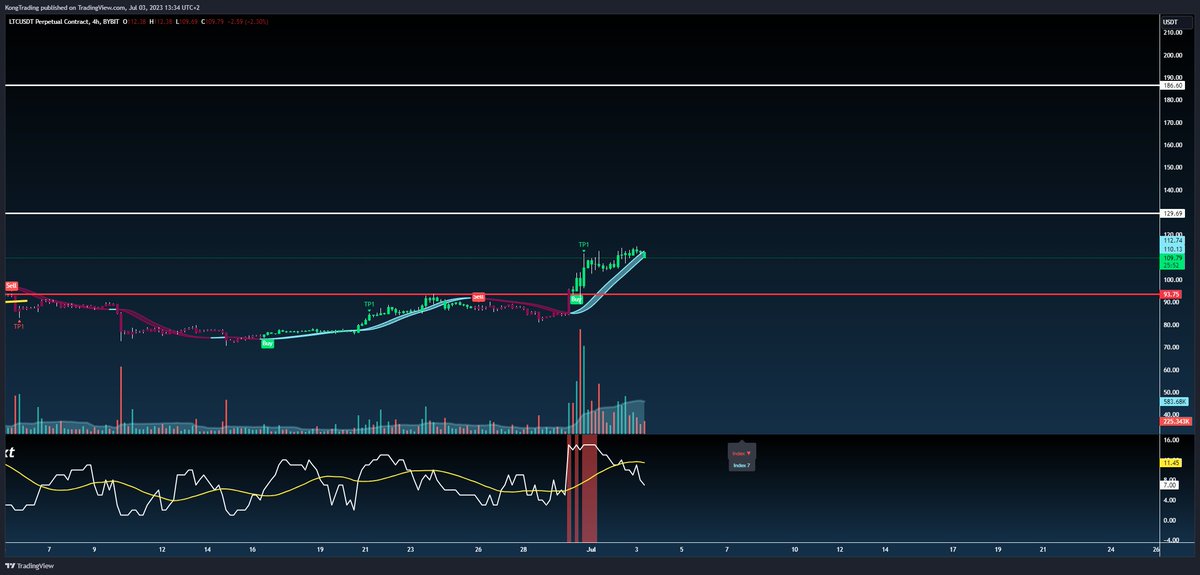Select the 129.69 price level label
This screenshot has width=1200, height=575.
pyautogui.click(x=1172, y=214)
